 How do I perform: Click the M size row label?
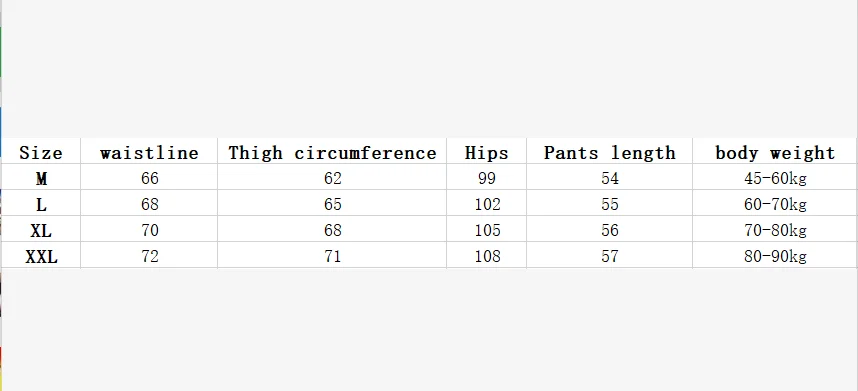point(41,179)
